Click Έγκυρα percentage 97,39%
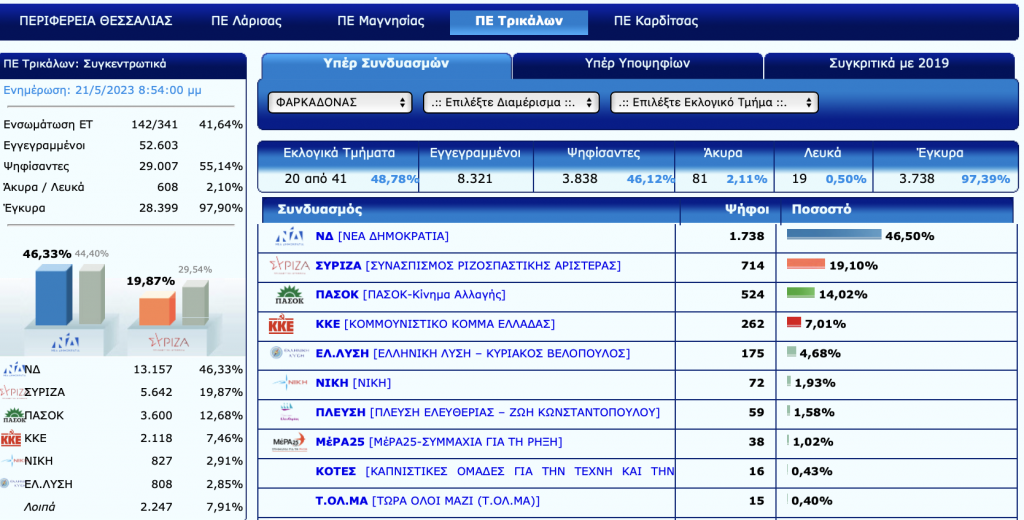 click(985, 178)
